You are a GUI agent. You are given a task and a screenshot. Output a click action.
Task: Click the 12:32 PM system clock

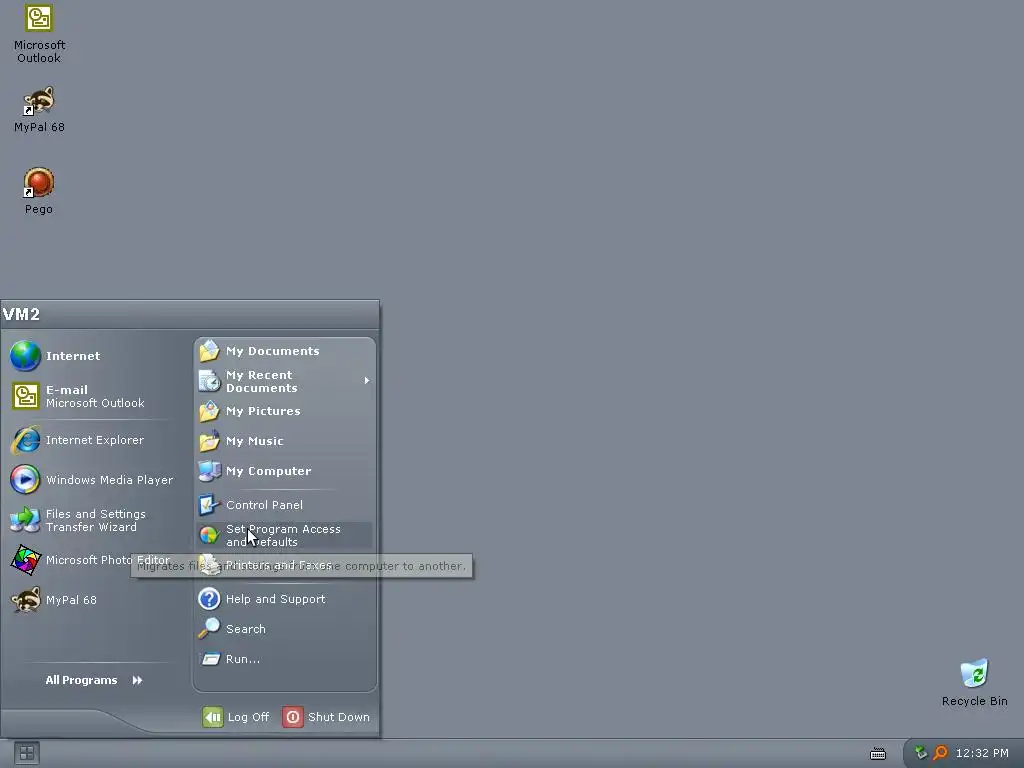coord(982,753)
